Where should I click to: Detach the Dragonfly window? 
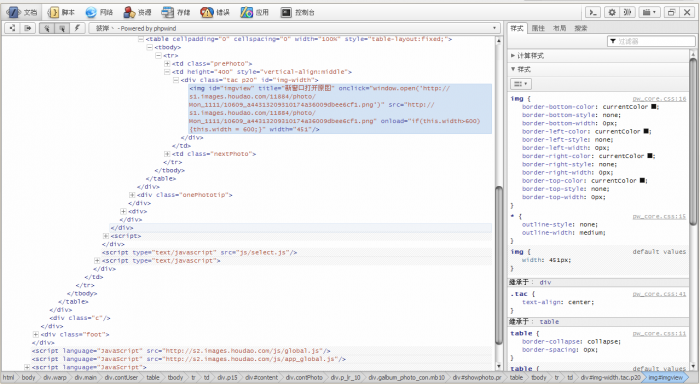(x=671, y=13)
